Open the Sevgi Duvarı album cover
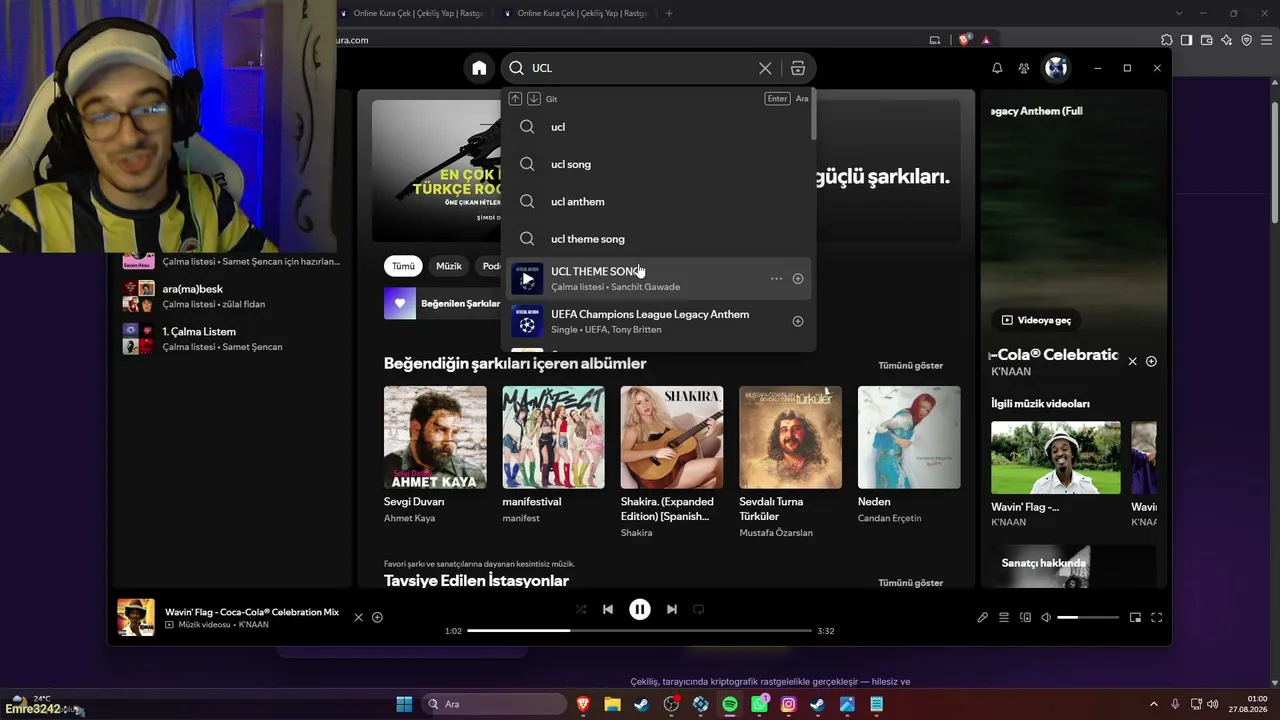The height and width of the screenshot is (720, 1280). click(435, 437)
